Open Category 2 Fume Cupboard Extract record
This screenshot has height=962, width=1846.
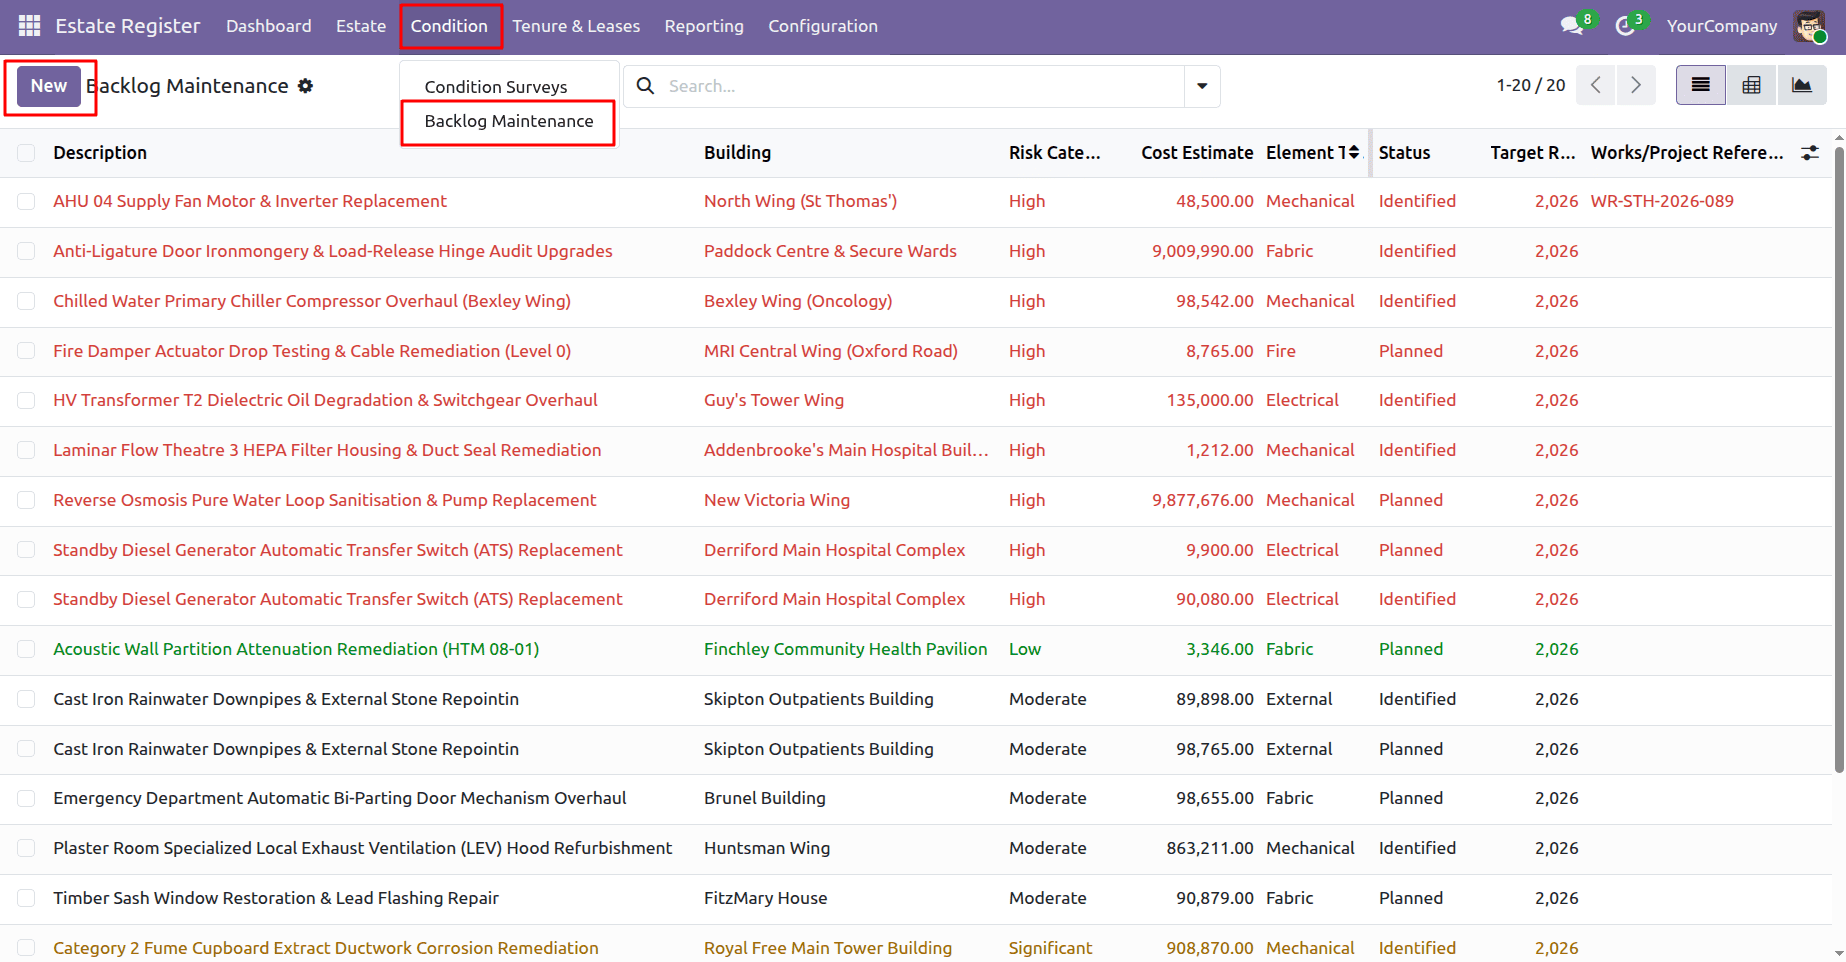pyautogui.click(x=326, y=948)
